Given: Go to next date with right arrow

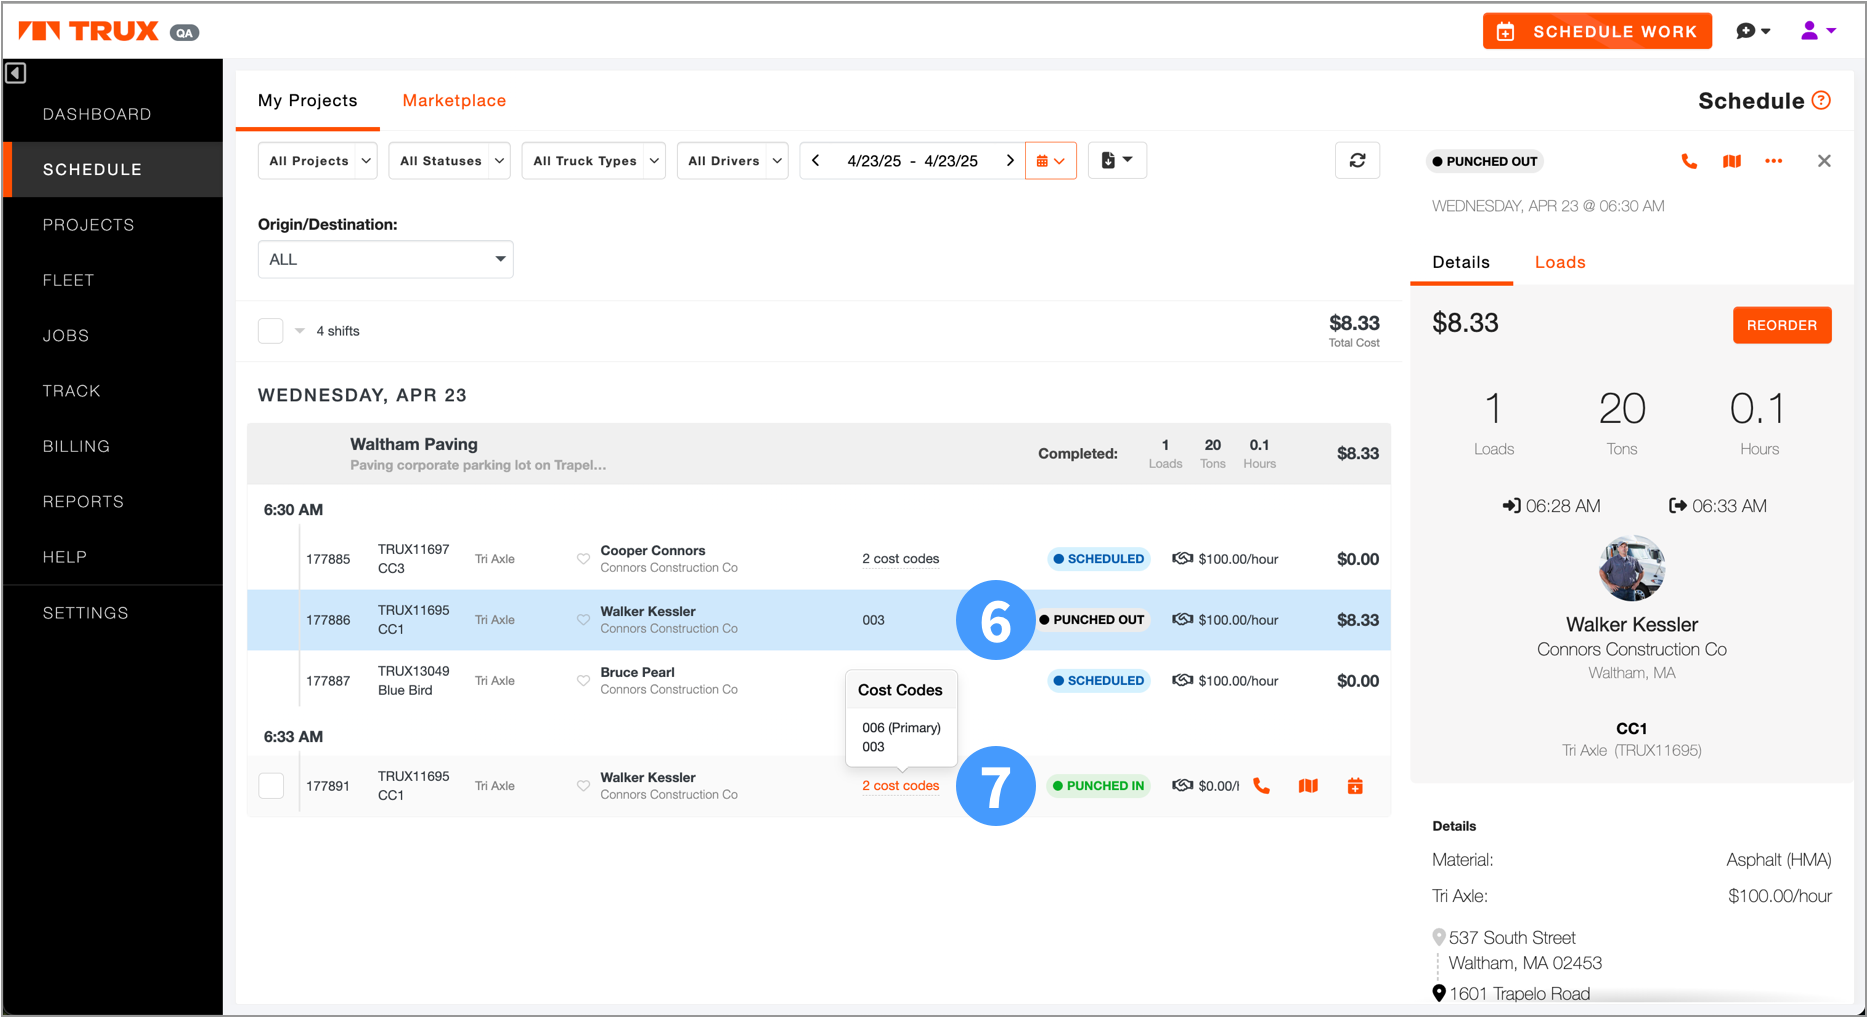Looking at the screenshot, I should point(1010,161).
